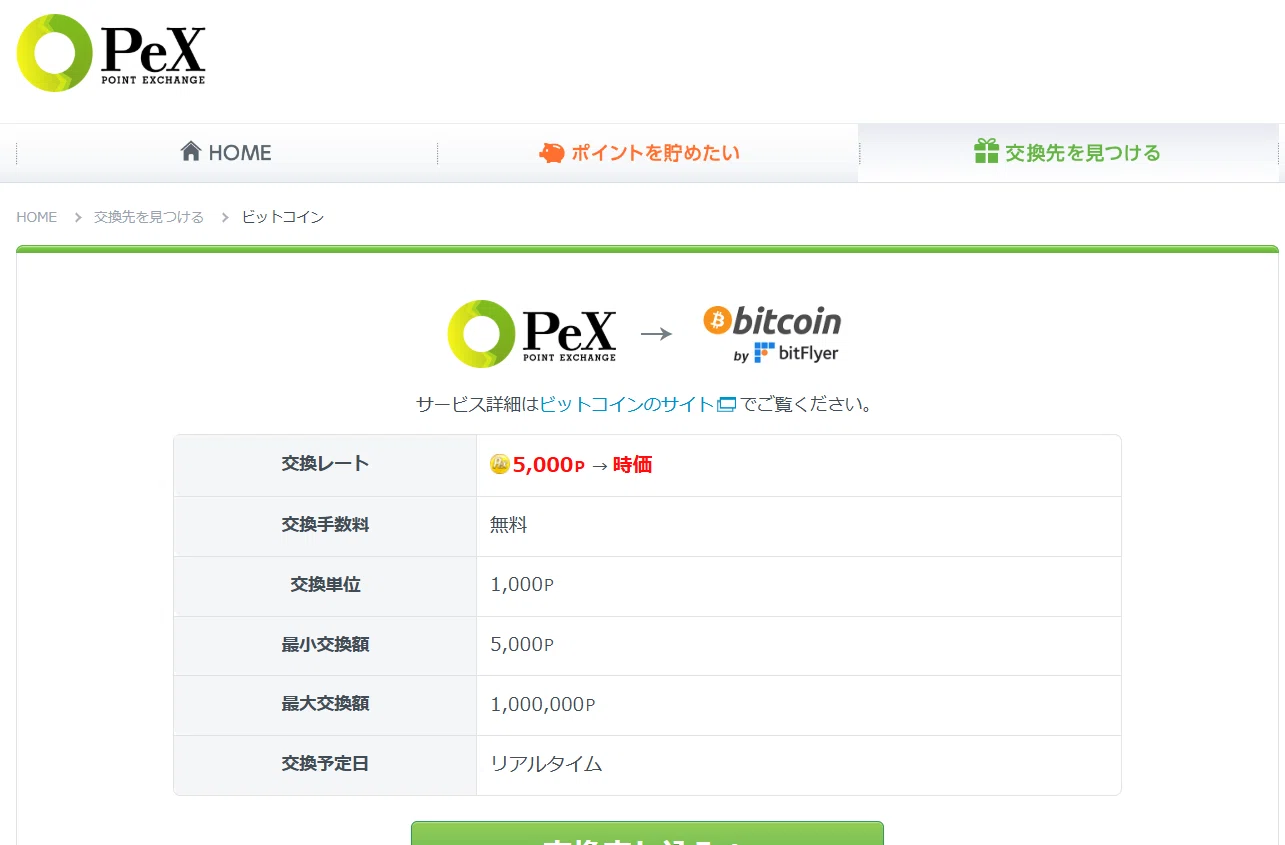Open the 交換先を見つける tab
This screenshot has height=845, width=1285.
[x=1068, y=153]
